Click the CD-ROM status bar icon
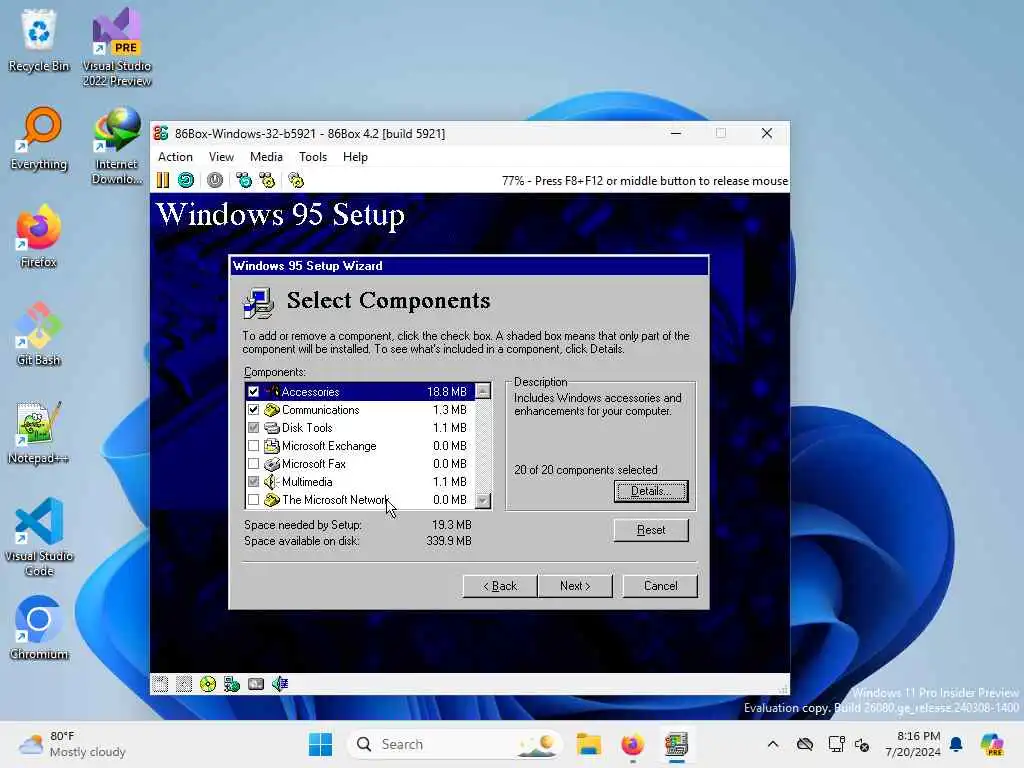Viewport: 1024px width, 768px height. point(208,684)
